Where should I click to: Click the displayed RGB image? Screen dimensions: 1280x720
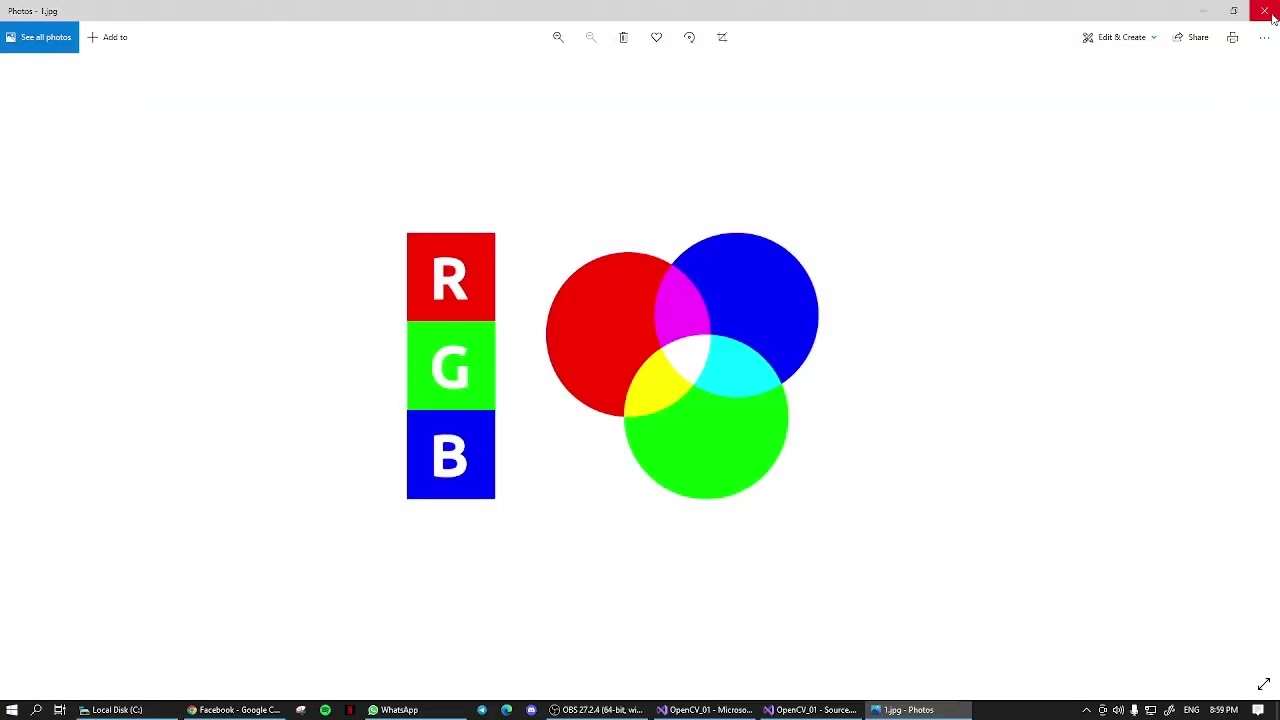click(612, 365)
